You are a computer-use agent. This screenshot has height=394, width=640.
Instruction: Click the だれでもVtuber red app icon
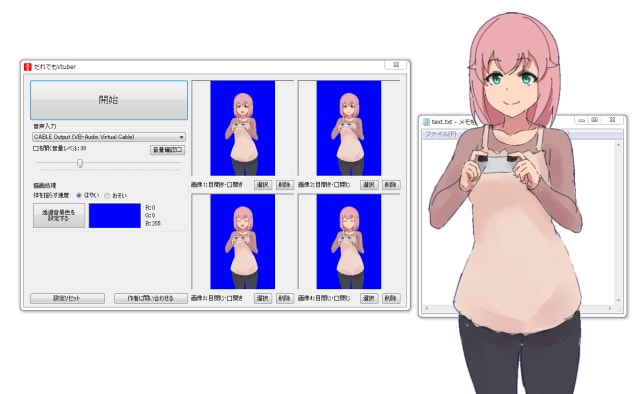(x=28, y=67)
